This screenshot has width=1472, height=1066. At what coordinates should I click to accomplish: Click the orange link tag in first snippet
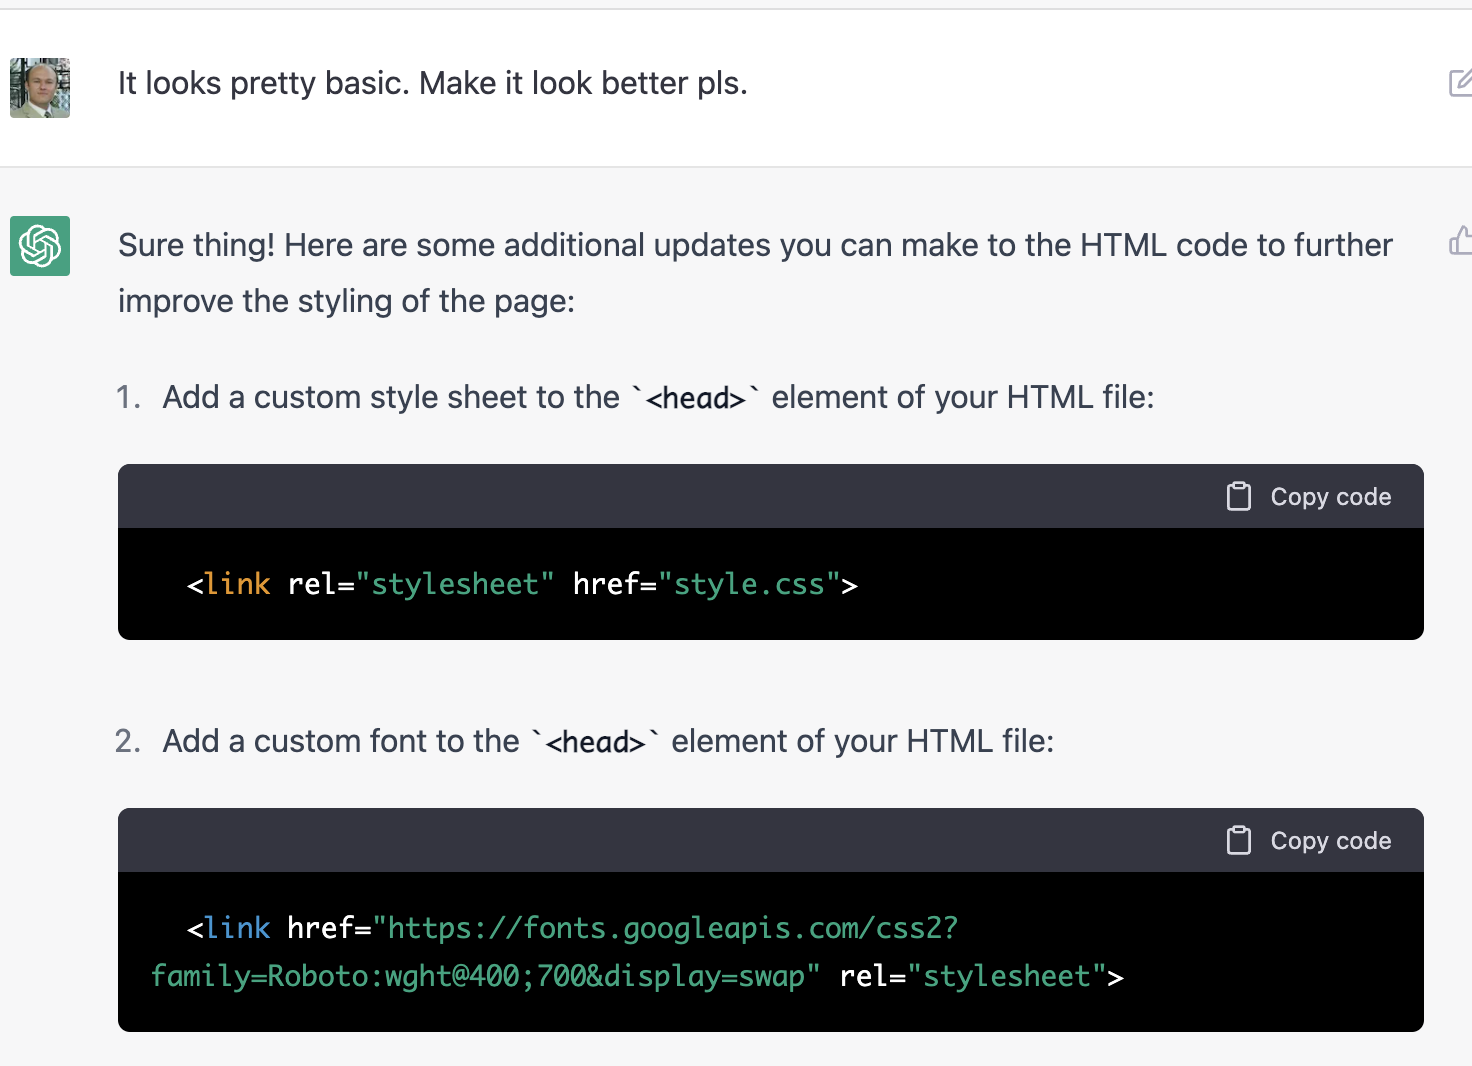tap(237, 584)
